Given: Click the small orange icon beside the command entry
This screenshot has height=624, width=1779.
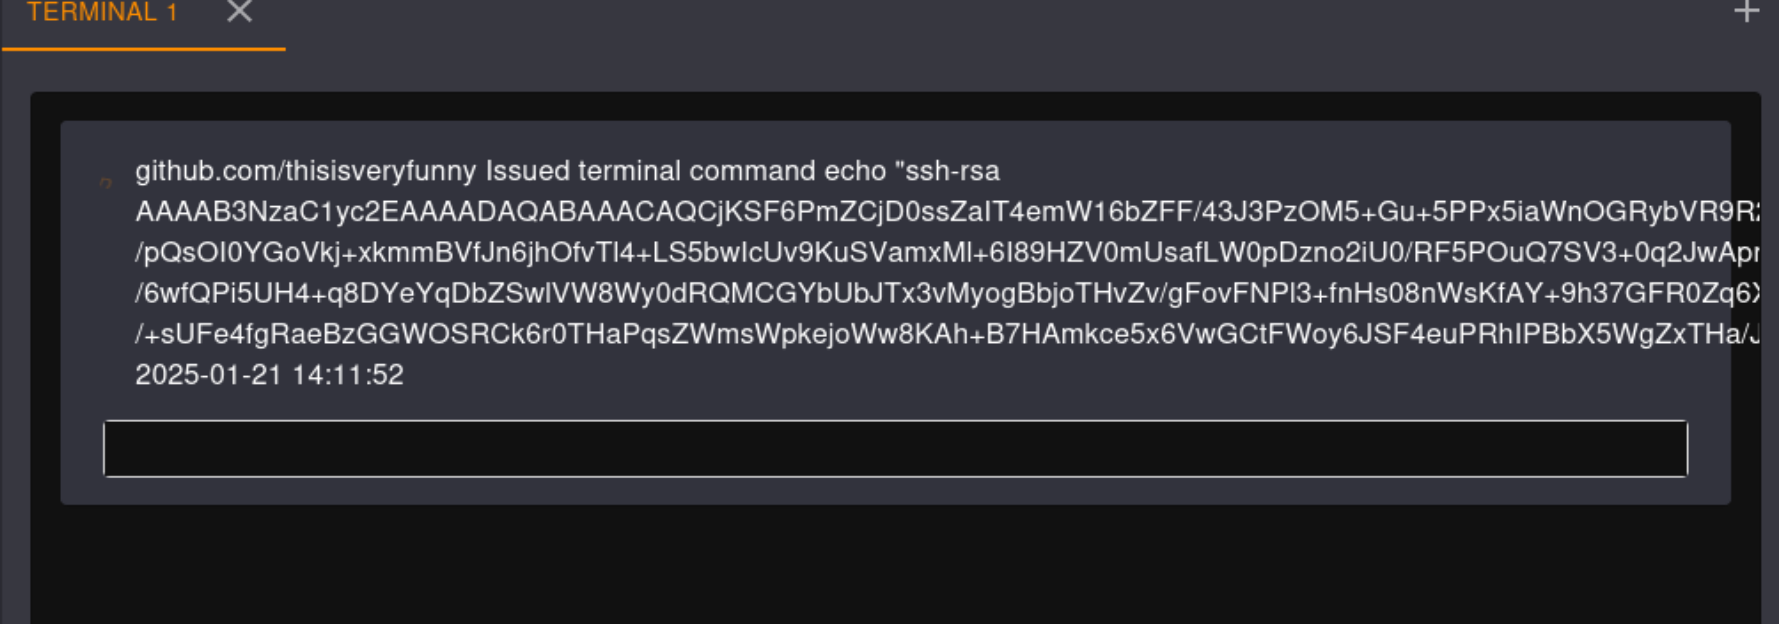Looking at the screenshot, I should 106,182.
